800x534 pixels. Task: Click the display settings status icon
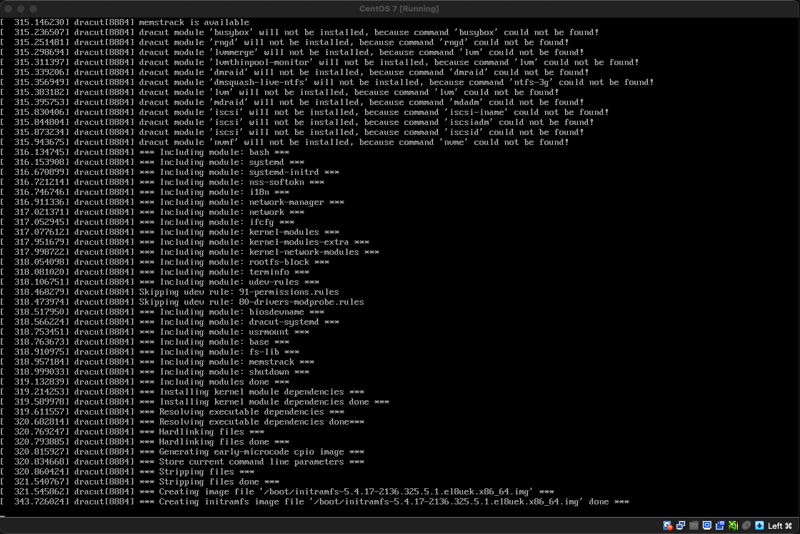(707, 525)
